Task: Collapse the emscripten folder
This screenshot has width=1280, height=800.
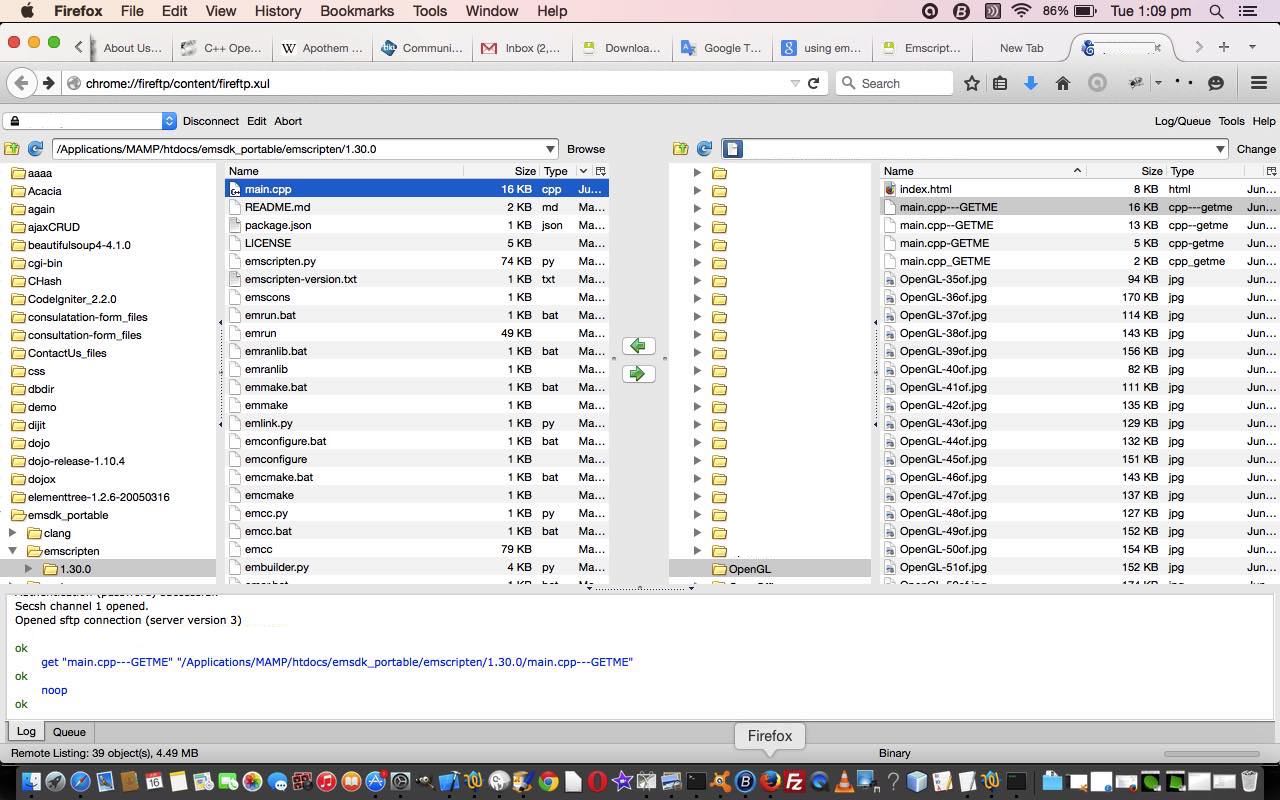Action: coord(13,551)
